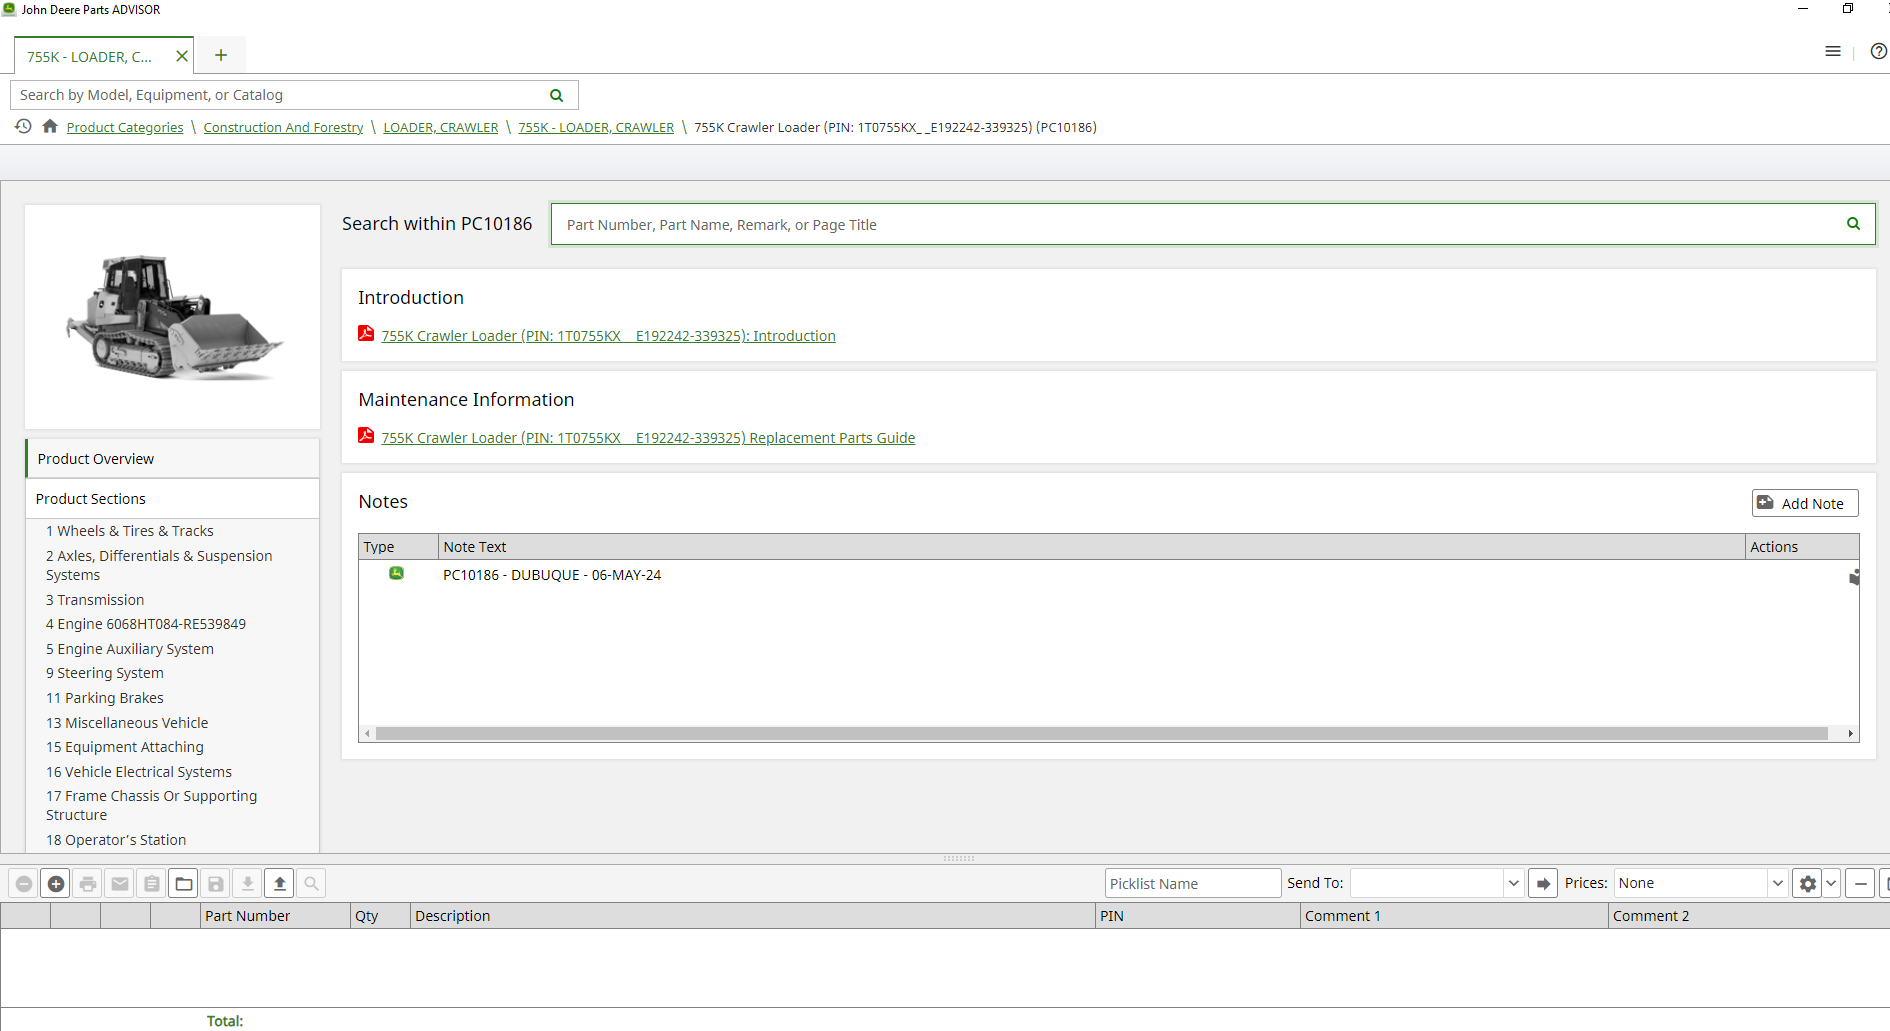
Task: Expand the Send To dropdown
Action: (x=1513, y=884)
